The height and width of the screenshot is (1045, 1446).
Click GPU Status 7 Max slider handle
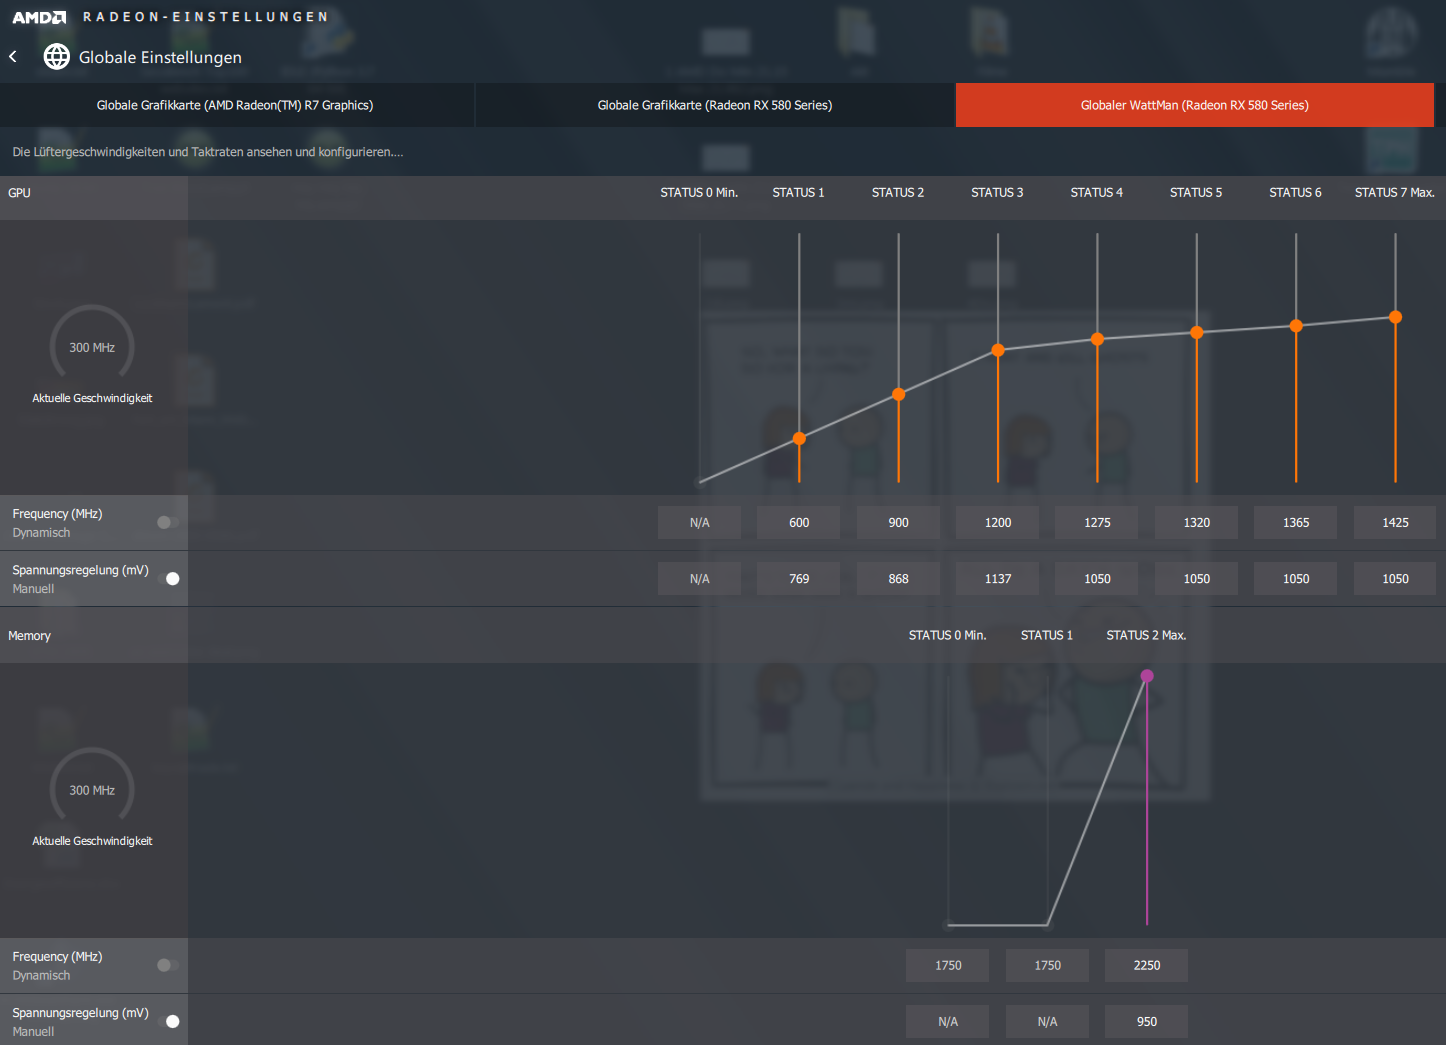click(x=1395, y=317)
